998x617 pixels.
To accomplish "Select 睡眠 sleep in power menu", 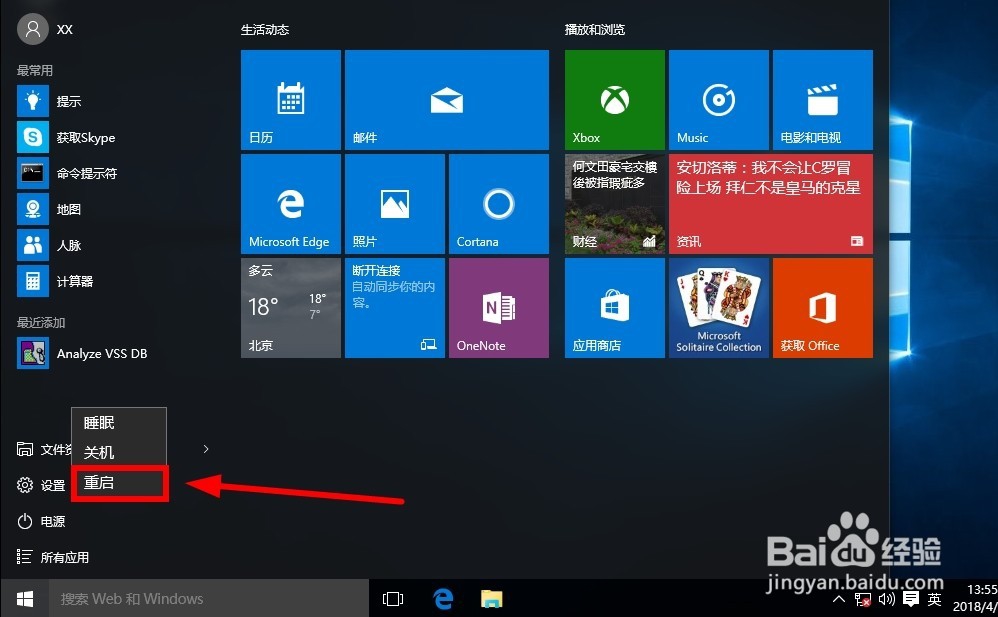I will 119,423.
